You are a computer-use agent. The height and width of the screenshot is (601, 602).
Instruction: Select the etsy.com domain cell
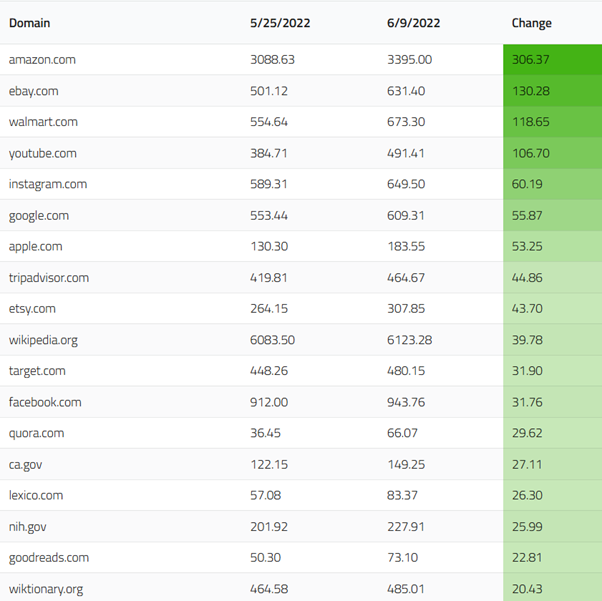click(x=32, y=308)
